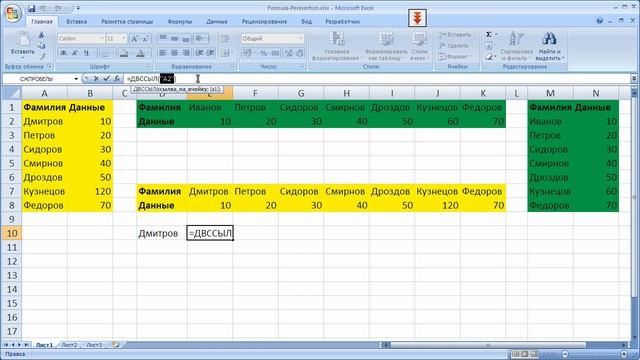
Task: Open Найти и выделить binoculars menu
Action: pyautogui.click(x=549, y=46)
